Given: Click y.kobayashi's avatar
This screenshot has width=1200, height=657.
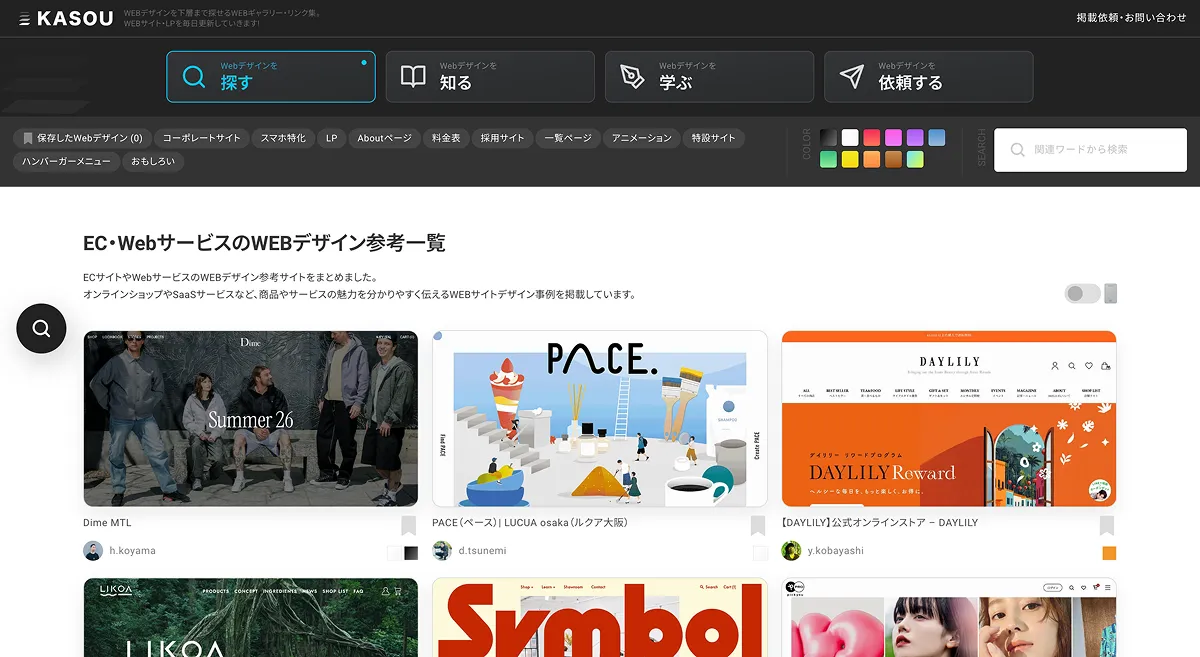Looking at the screenshot, I should tap(791, 551).
